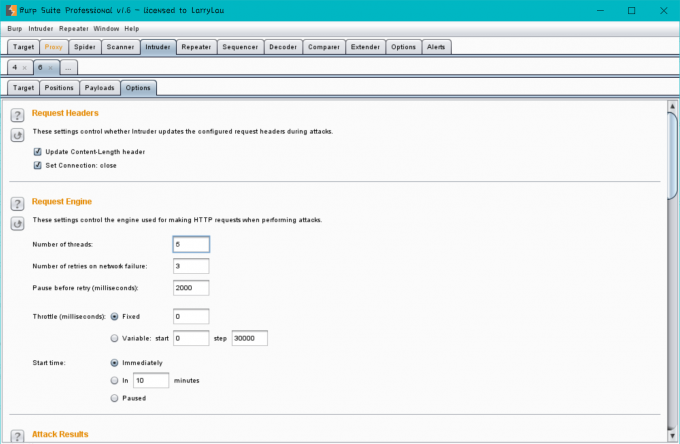Switch to the Comparer tab

click(x=324, y=47)
